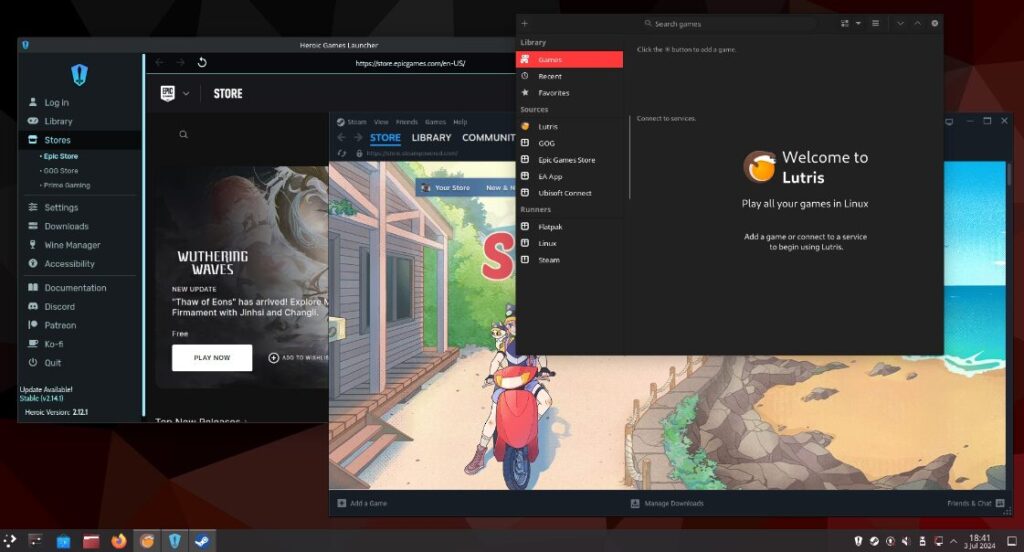1024x552 pixels.
Task: Click PLAY NOW for Wuthering Waves
Action: 212,358
